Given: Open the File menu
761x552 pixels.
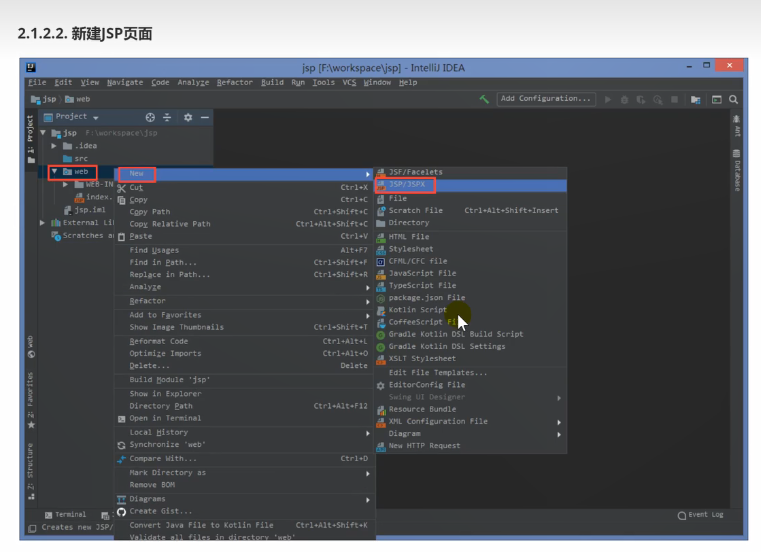Looking at the screenshot, I should pyautogui.click(x=37, y=83).
